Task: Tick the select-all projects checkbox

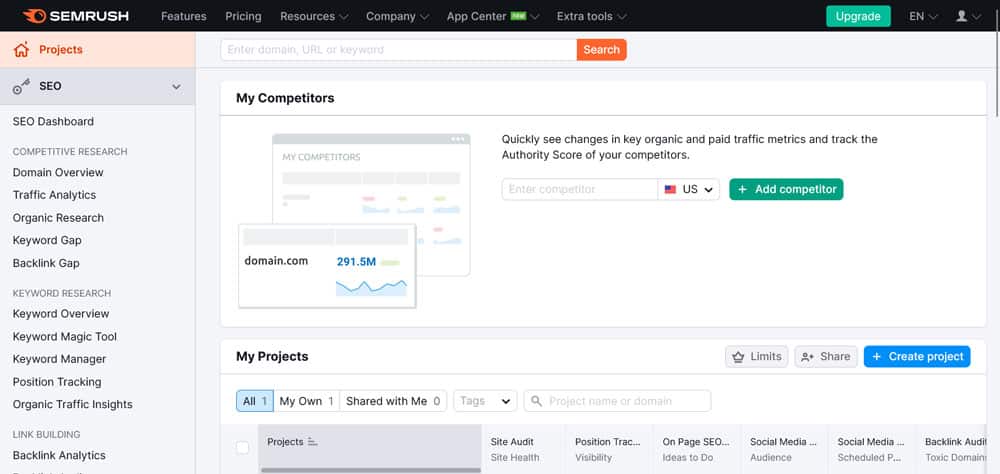Action: click(242, 448)
